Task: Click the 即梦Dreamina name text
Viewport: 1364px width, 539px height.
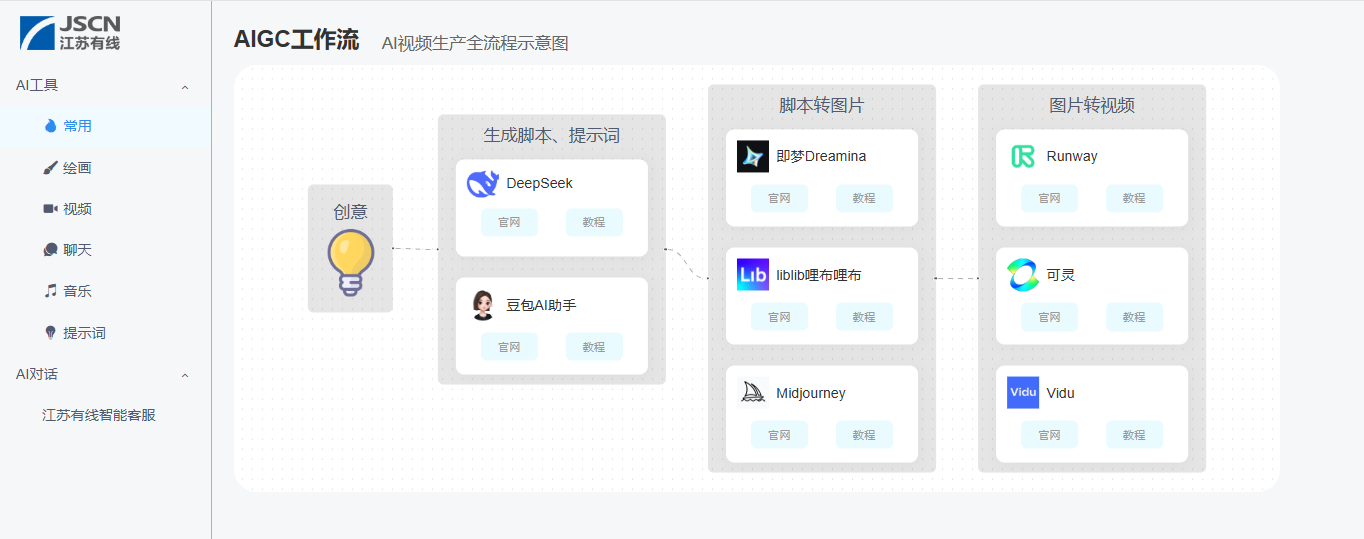Action: (x=821, y=156)
